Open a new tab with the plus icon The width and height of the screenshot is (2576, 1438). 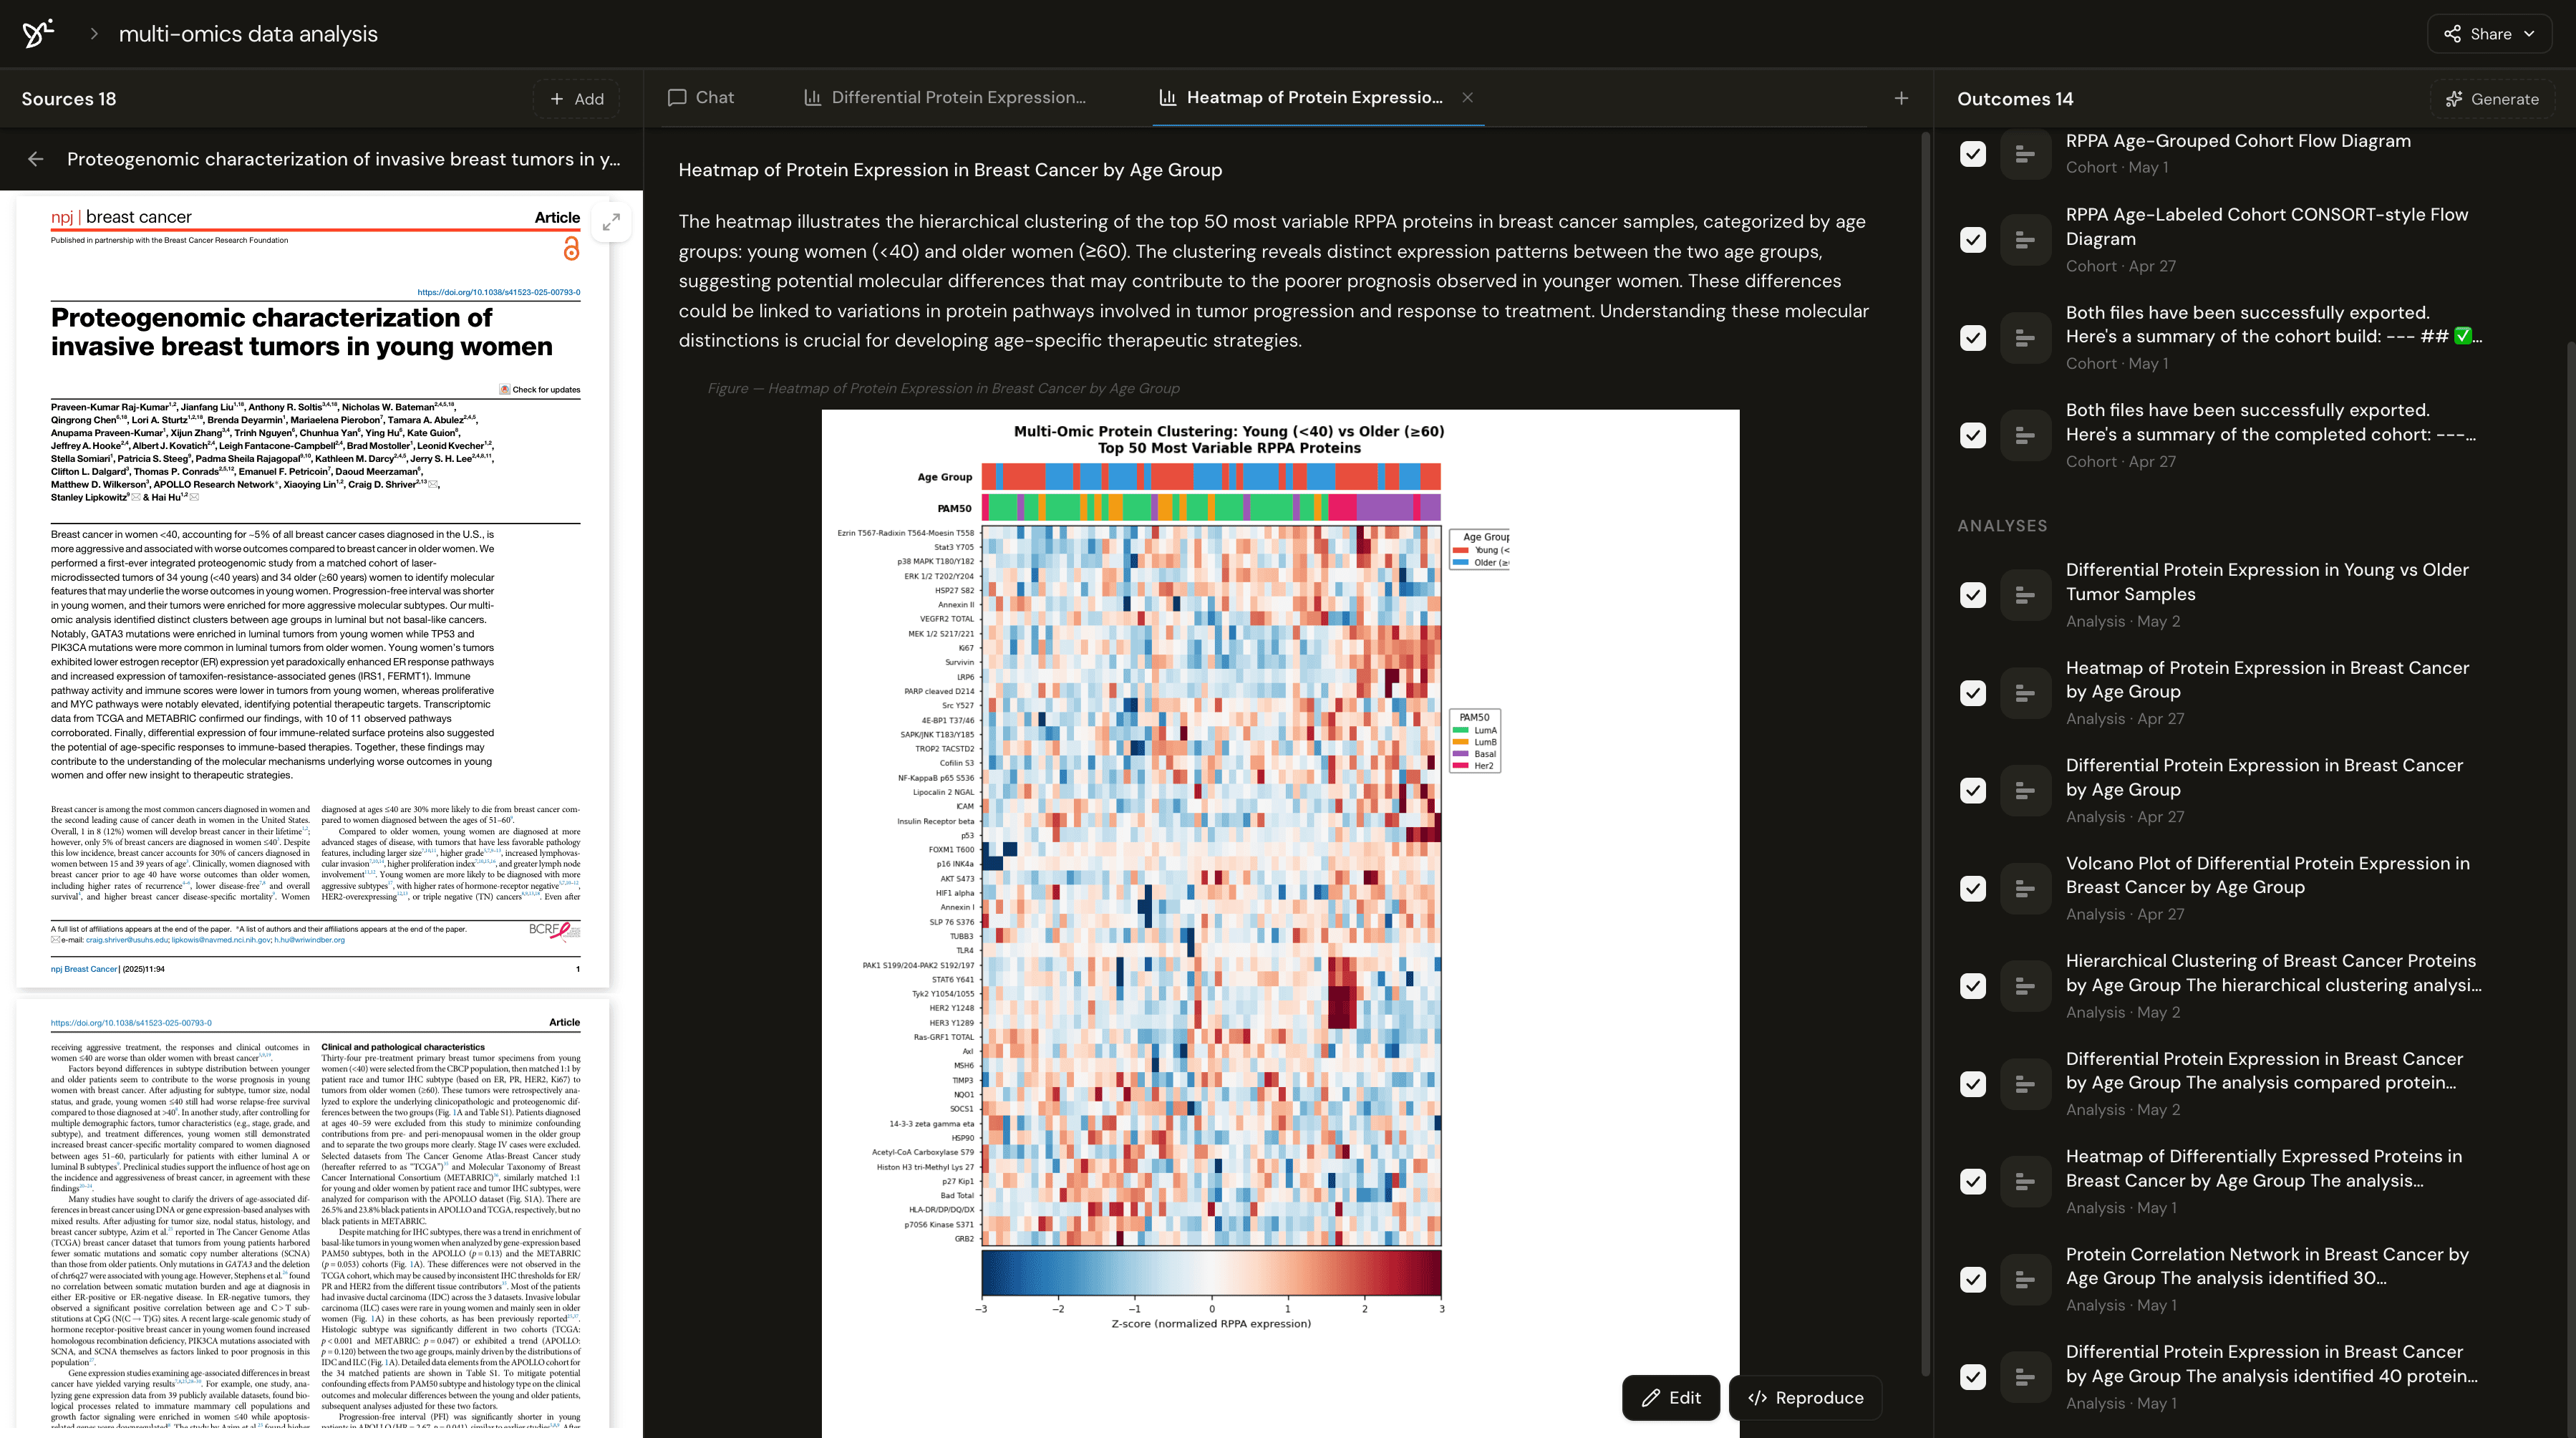pos(1901,98)
